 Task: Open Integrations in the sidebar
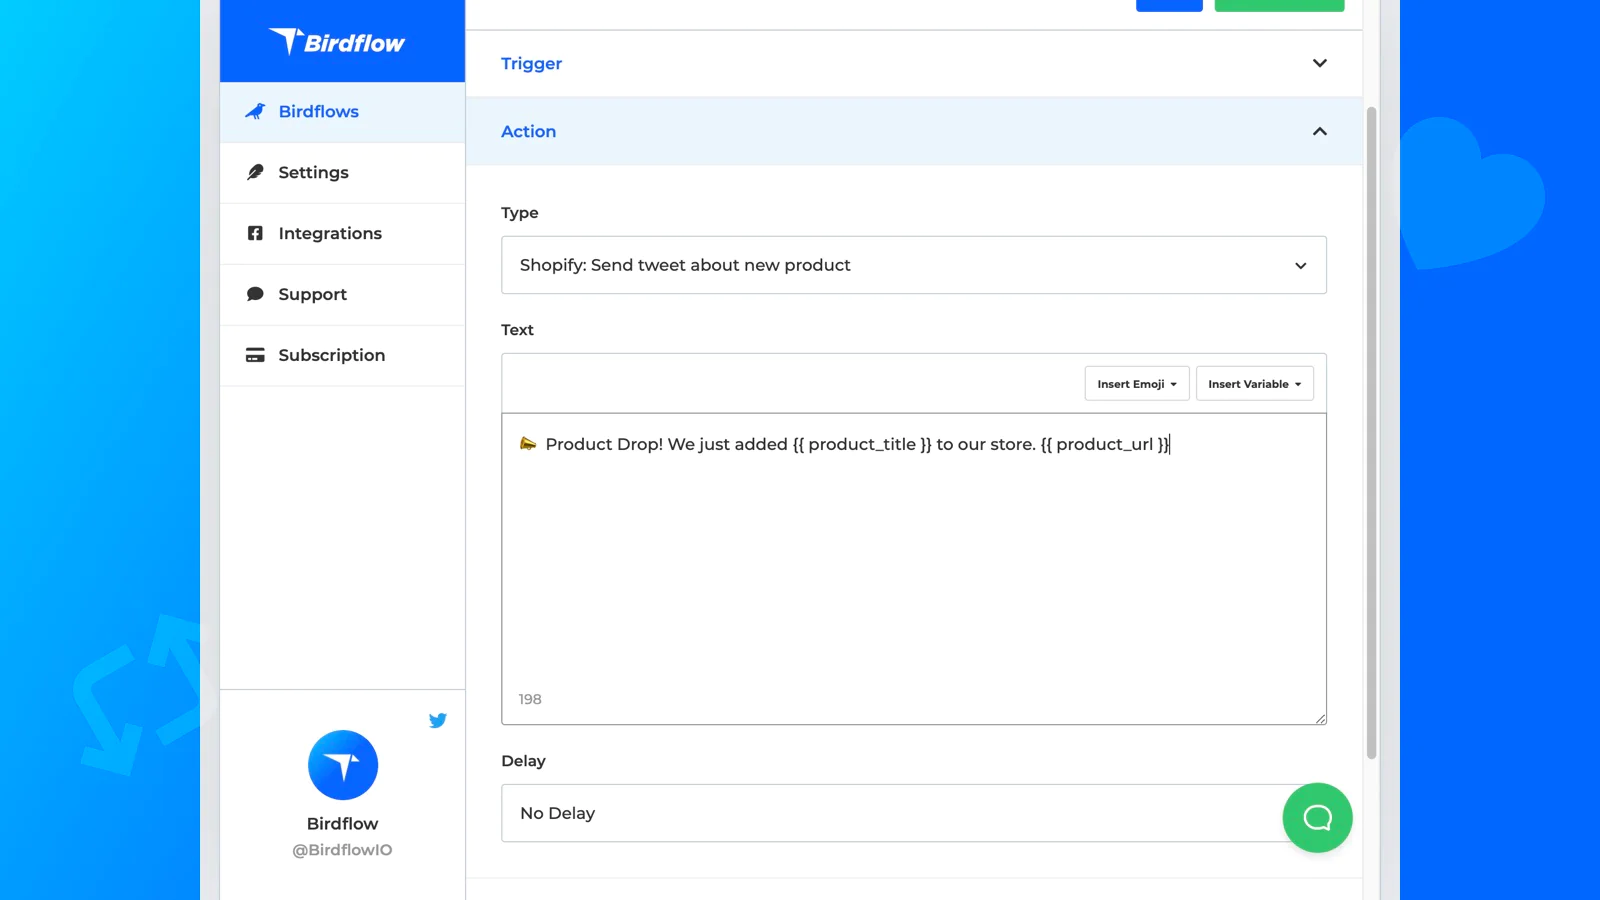342,234
